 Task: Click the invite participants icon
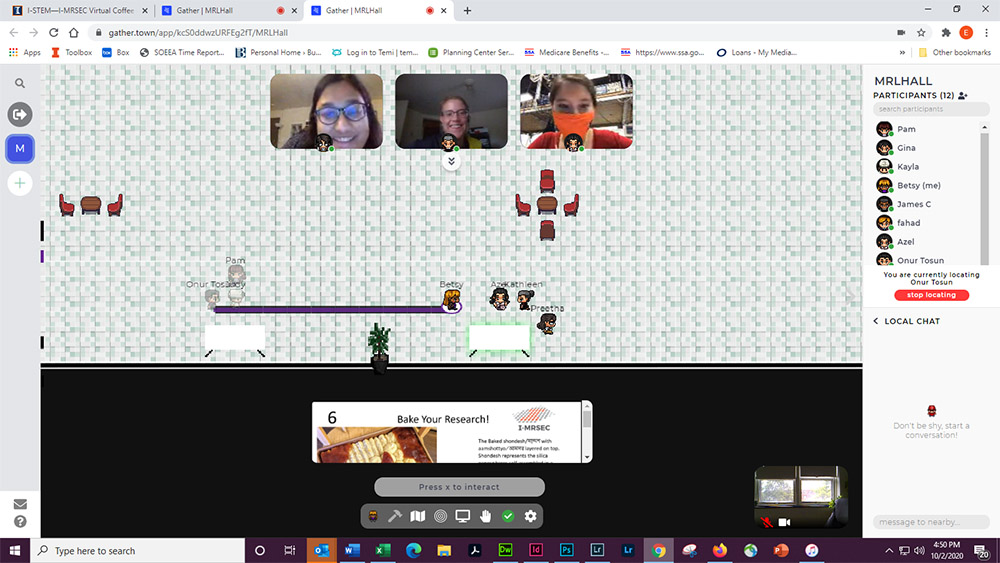pyautogui.click(x=963, y=95)
